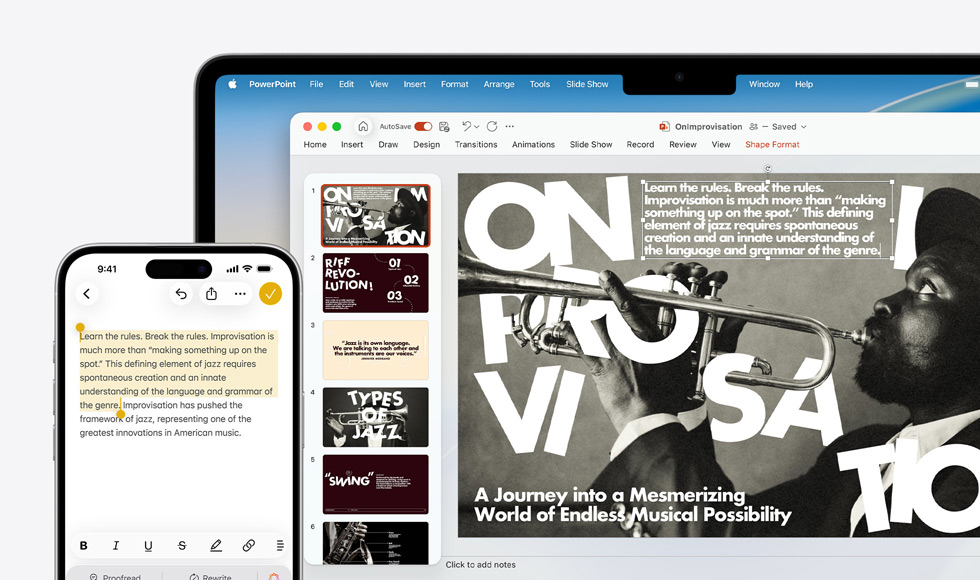The image size is (980, 580).
Task: Open the Slide Show menu in the menu bar
Action: tap(588, 84)
